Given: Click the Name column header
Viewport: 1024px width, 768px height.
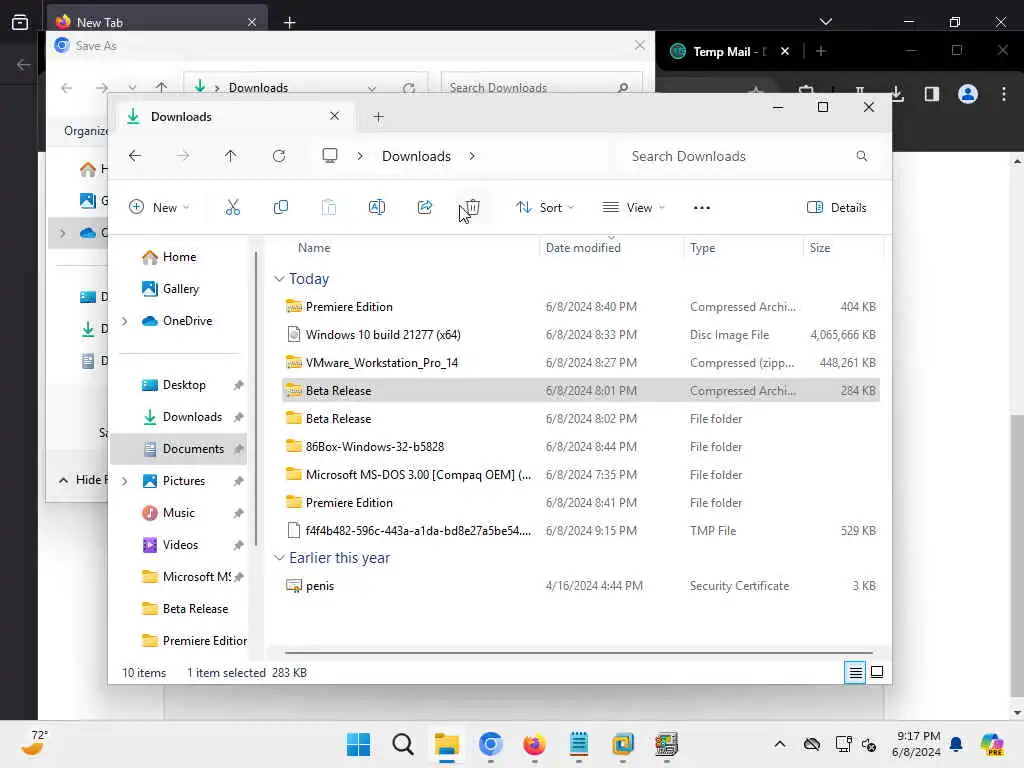Looking at the screenshot, I should coord(314,248).
